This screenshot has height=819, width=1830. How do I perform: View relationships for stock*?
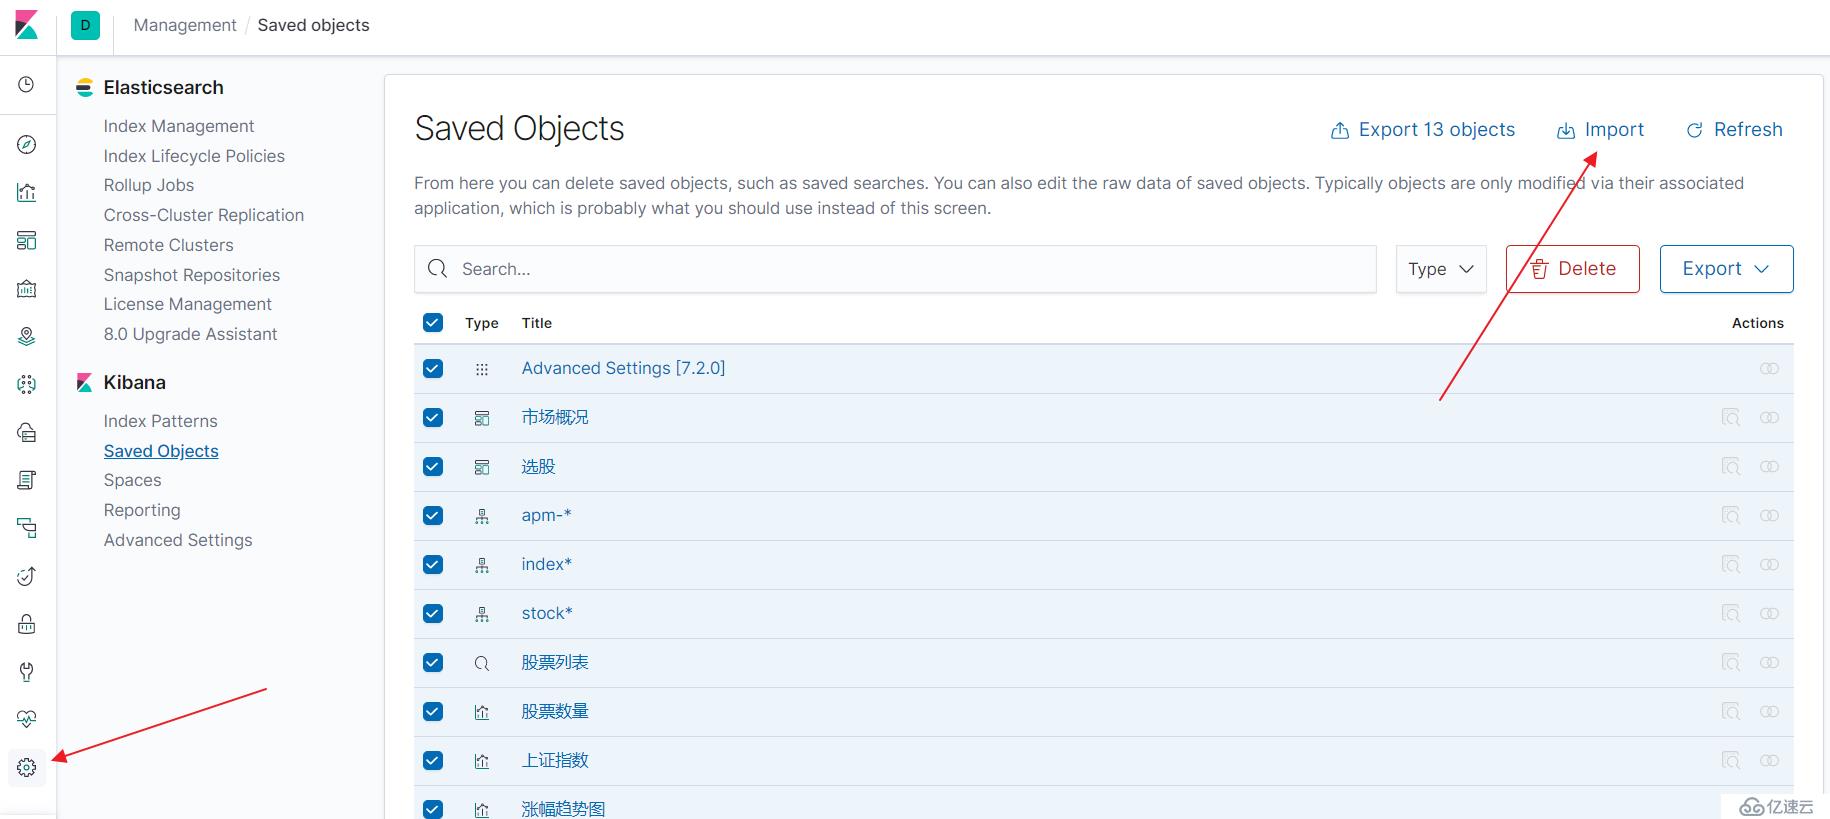tap(1769, 614)
